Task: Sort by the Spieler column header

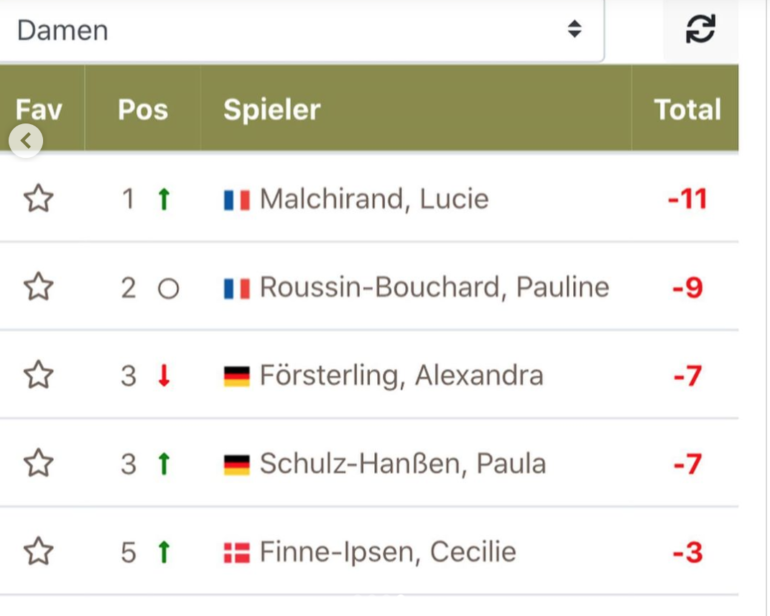Action: [x=272, y=109]
